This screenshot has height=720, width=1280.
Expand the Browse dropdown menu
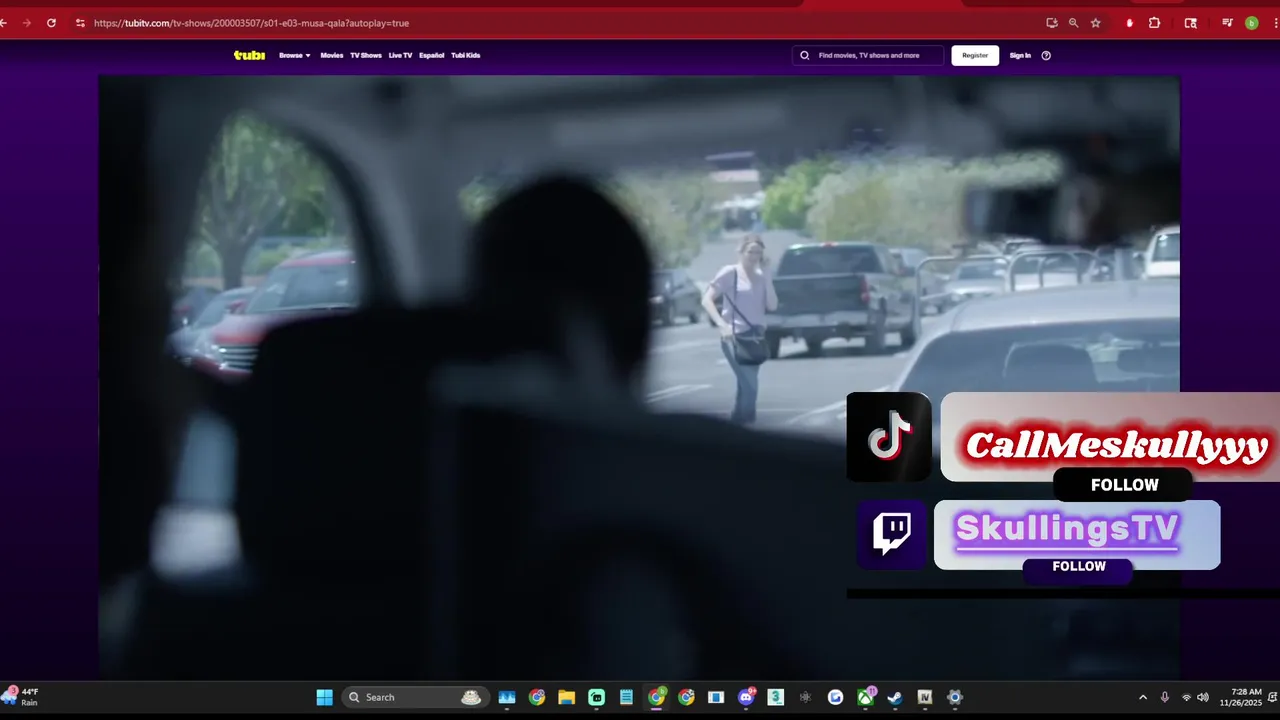[x=295, y=55]
